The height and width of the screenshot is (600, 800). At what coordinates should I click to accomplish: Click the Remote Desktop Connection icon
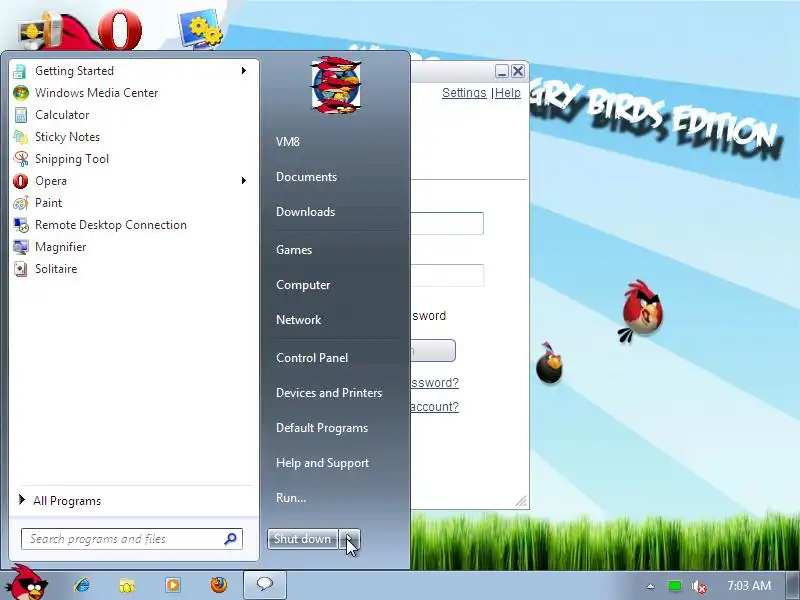pos(20,224)
